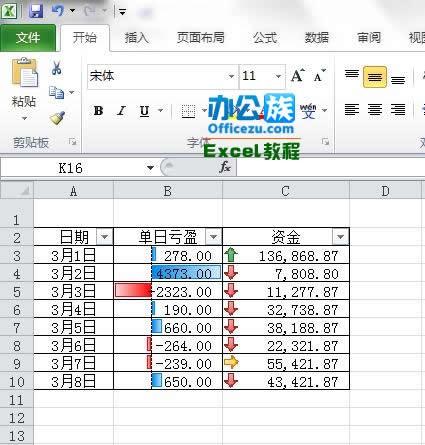Toggle Bold formatting
This screenshot has width=425, height=445.
(x=98, y=111)
